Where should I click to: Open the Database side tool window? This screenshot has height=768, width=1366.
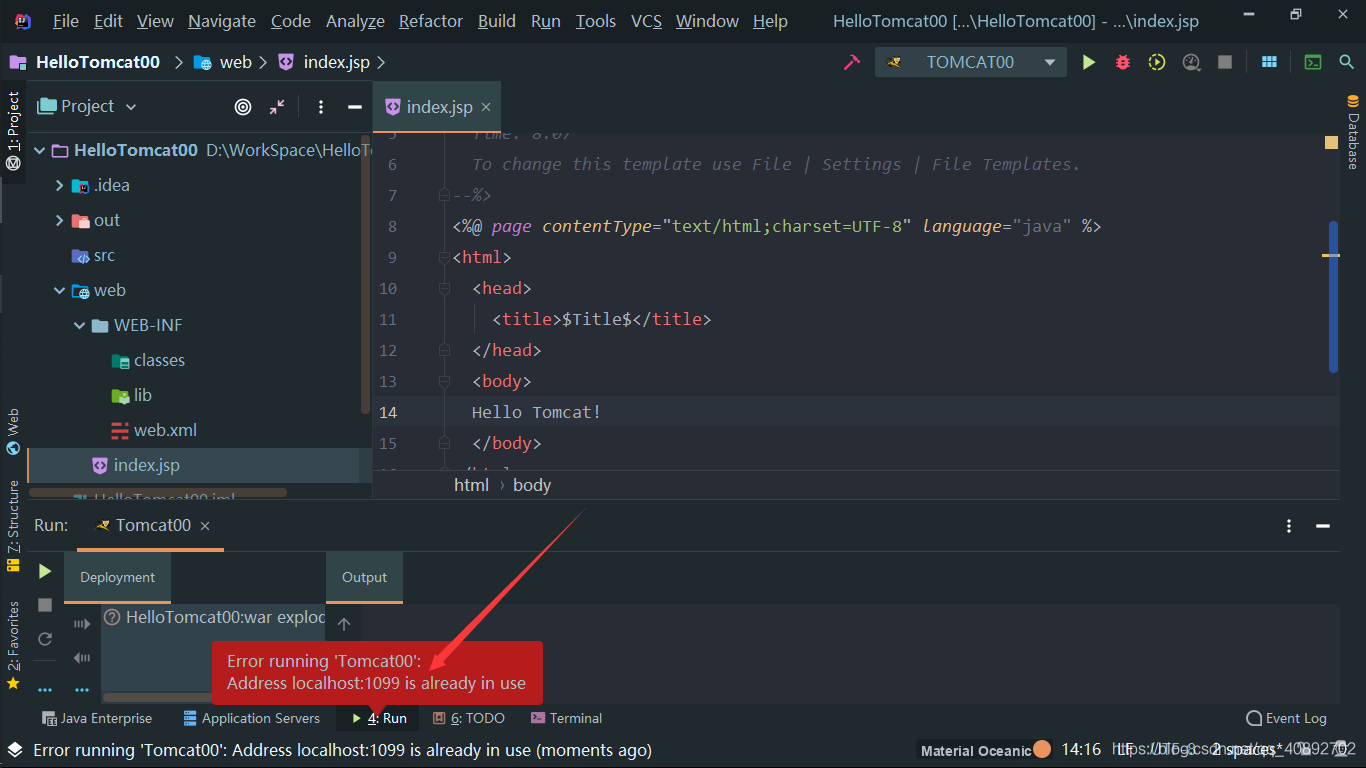pyautogui.click(x=1353, y=132)
